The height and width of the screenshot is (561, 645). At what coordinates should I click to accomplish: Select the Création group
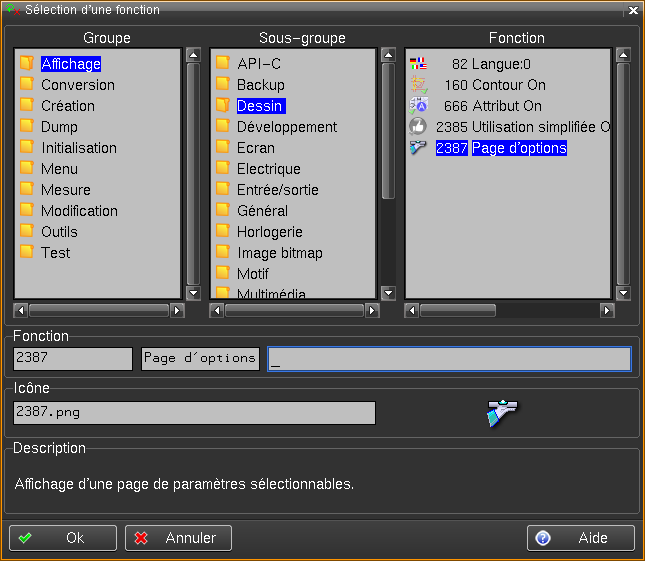tap(68, 106)
